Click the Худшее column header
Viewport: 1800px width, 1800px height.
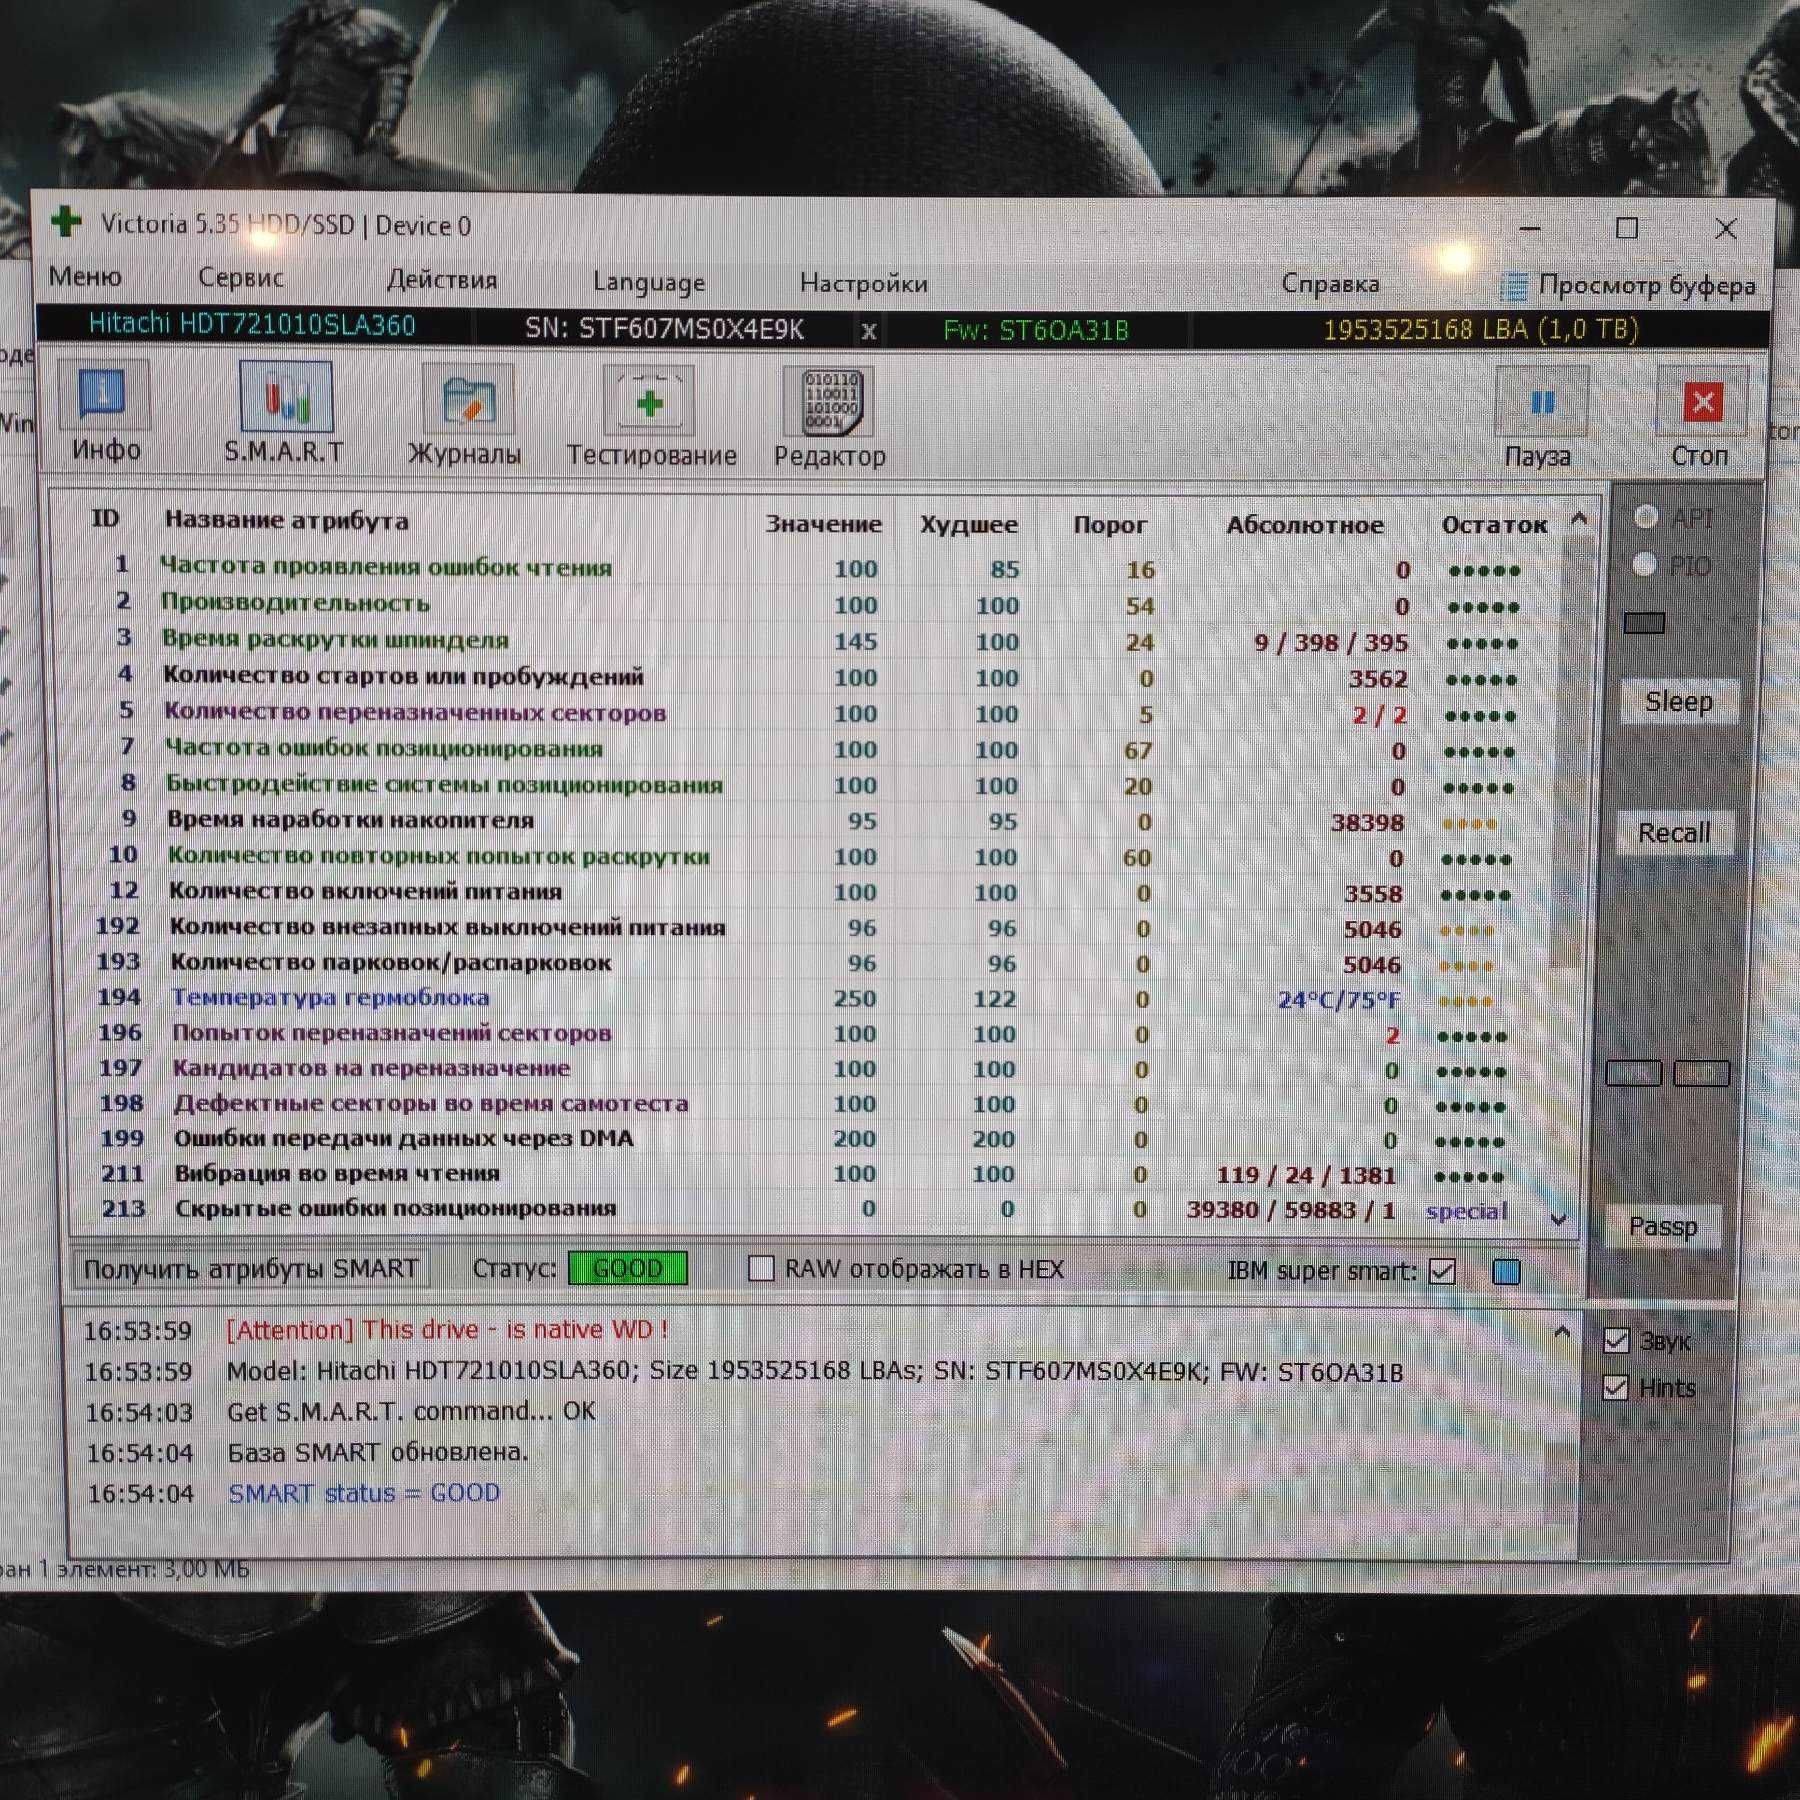(968, 525)
